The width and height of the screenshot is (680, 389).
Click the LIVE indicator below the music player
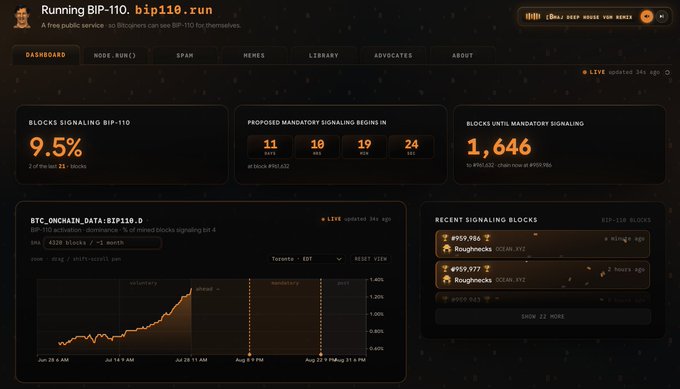point(594,72)
